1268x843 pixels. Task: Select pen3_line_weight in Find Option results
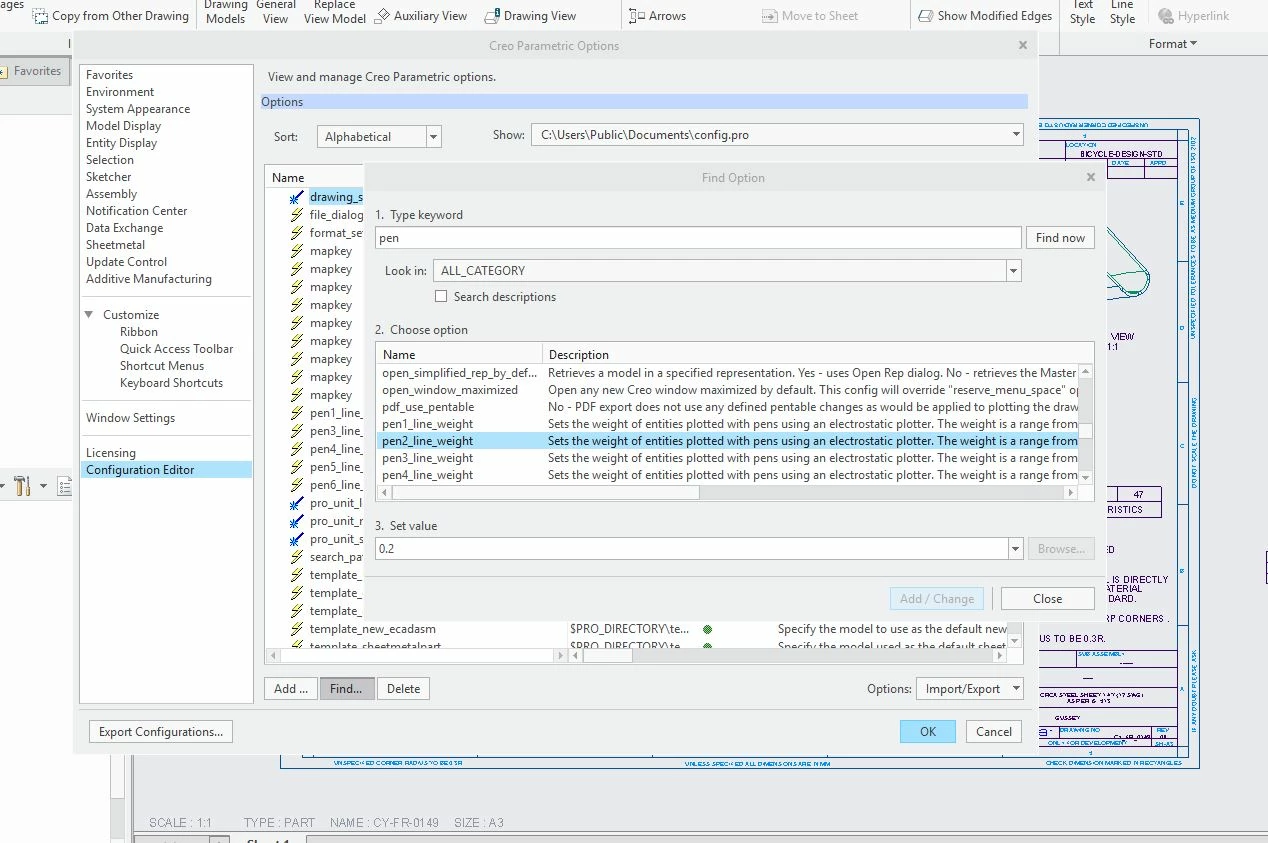pos(727,458)
